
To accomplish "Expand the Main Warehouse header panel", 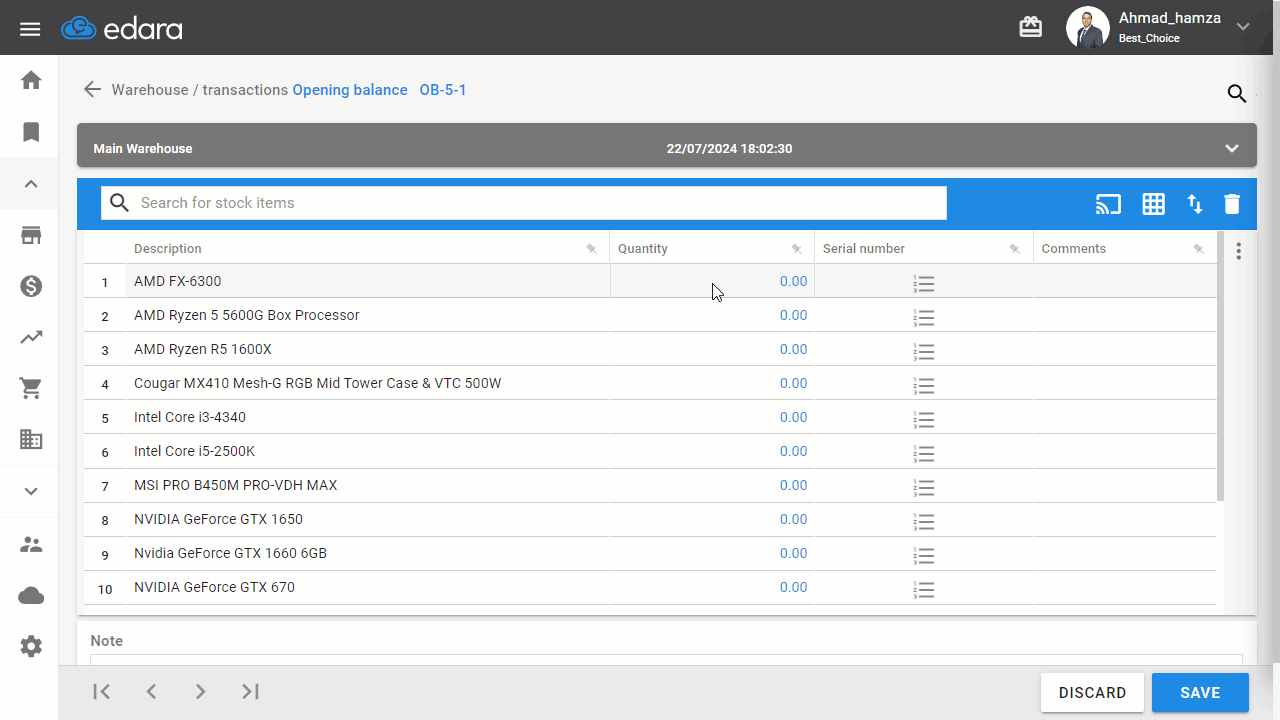I will pos(1232,148).
